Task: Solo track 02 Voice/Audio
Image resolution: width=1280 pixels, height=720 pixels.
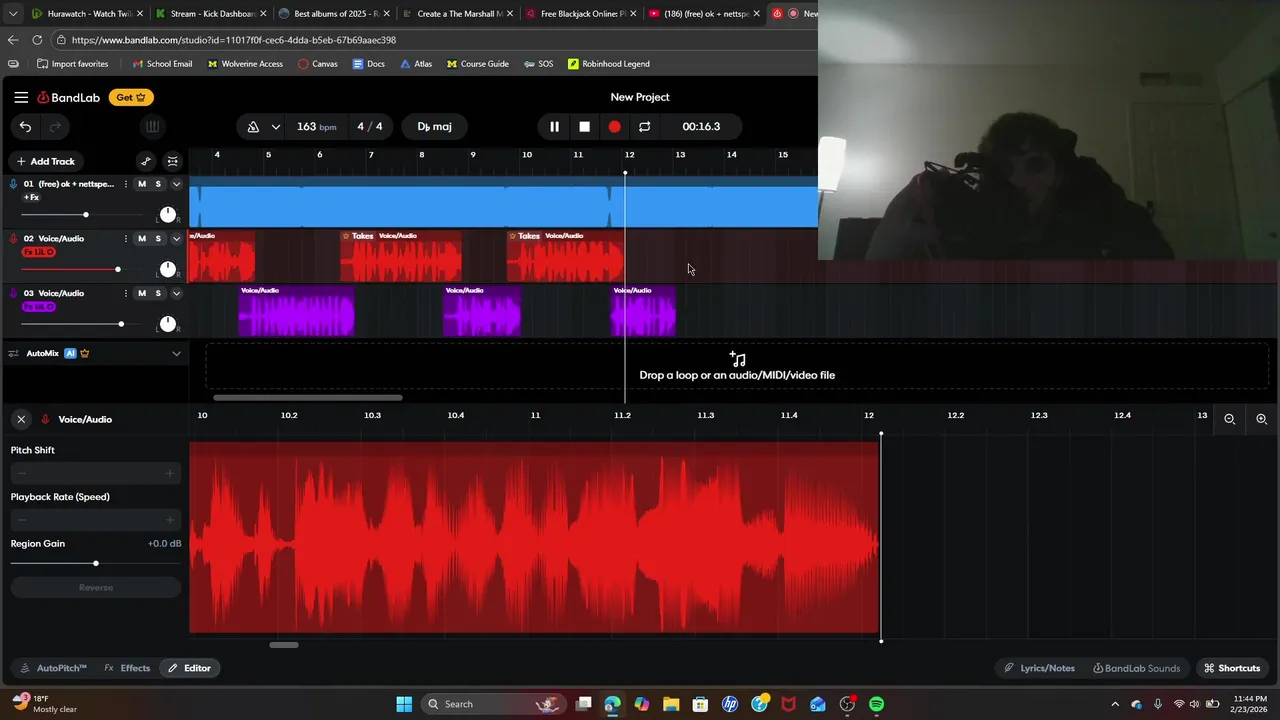Action: (158, 239)
